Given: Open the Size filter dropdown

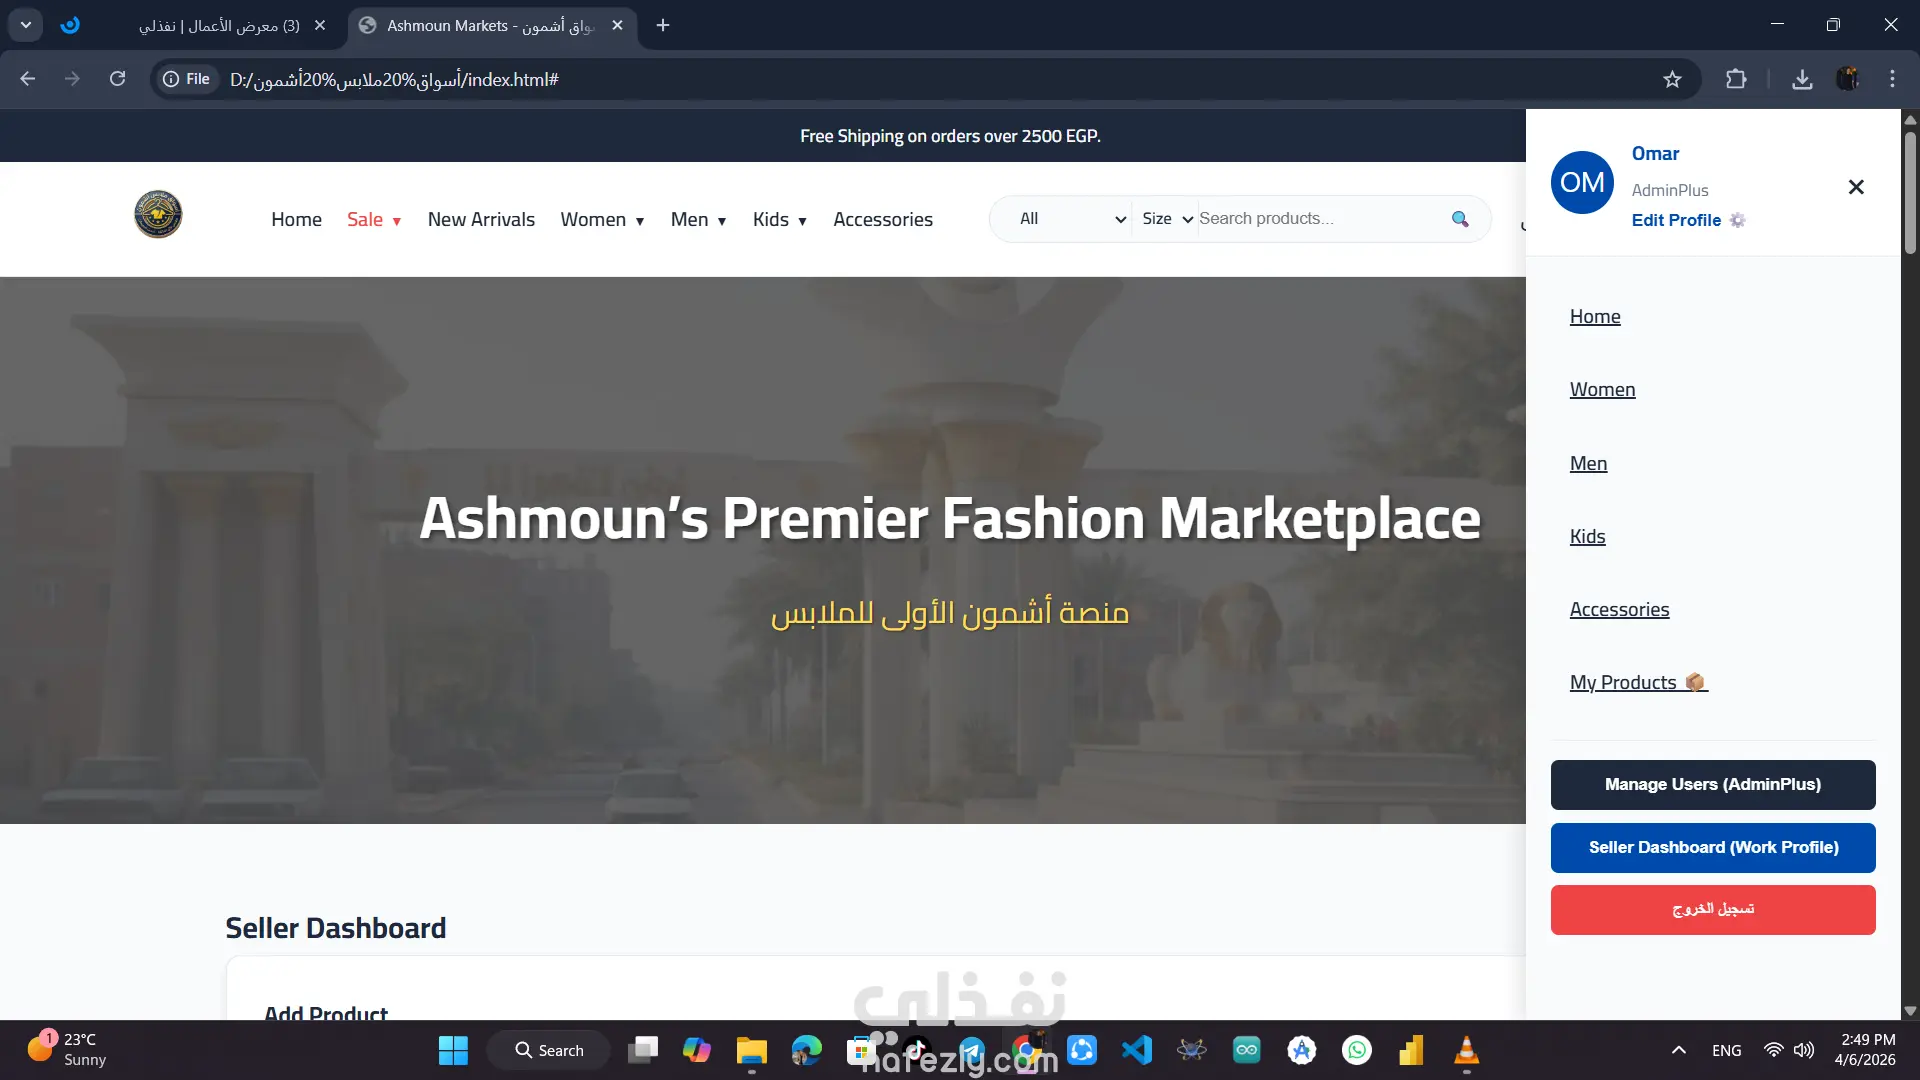Looking at the screenshot, I should coord(1167,219).
